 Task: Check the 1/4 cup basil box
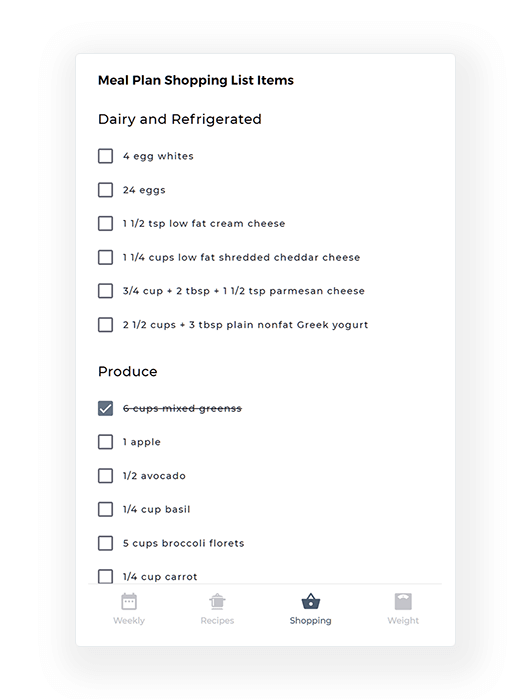(105, 509)
